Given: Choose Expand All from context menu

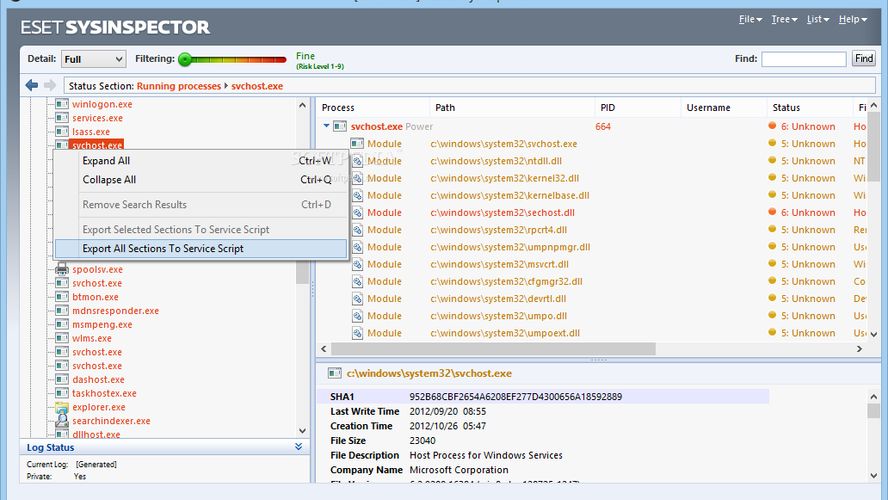Looking at the screenshot, I should pyautogui.click(x=200, y=161).
